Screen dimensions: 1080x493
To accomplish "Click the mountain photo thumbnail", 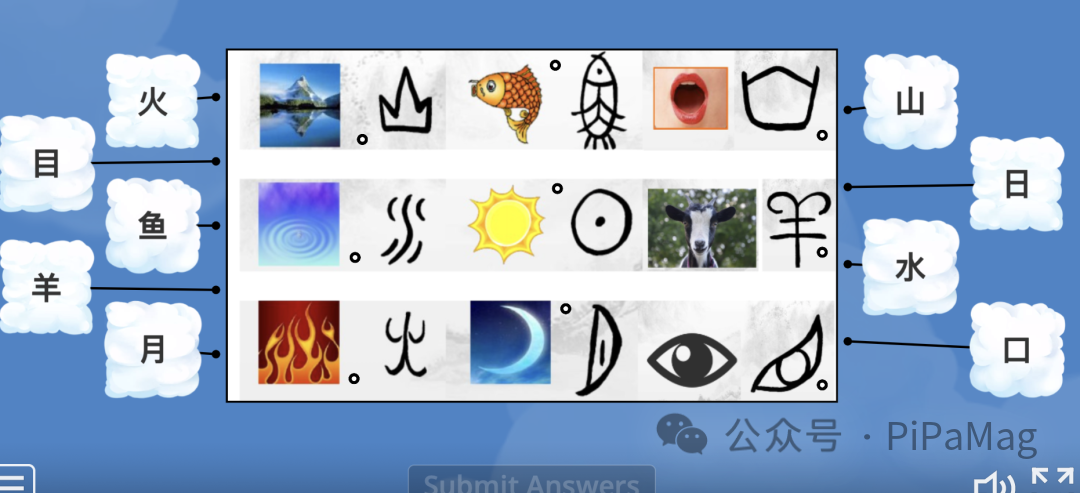I will click(300, 105).
